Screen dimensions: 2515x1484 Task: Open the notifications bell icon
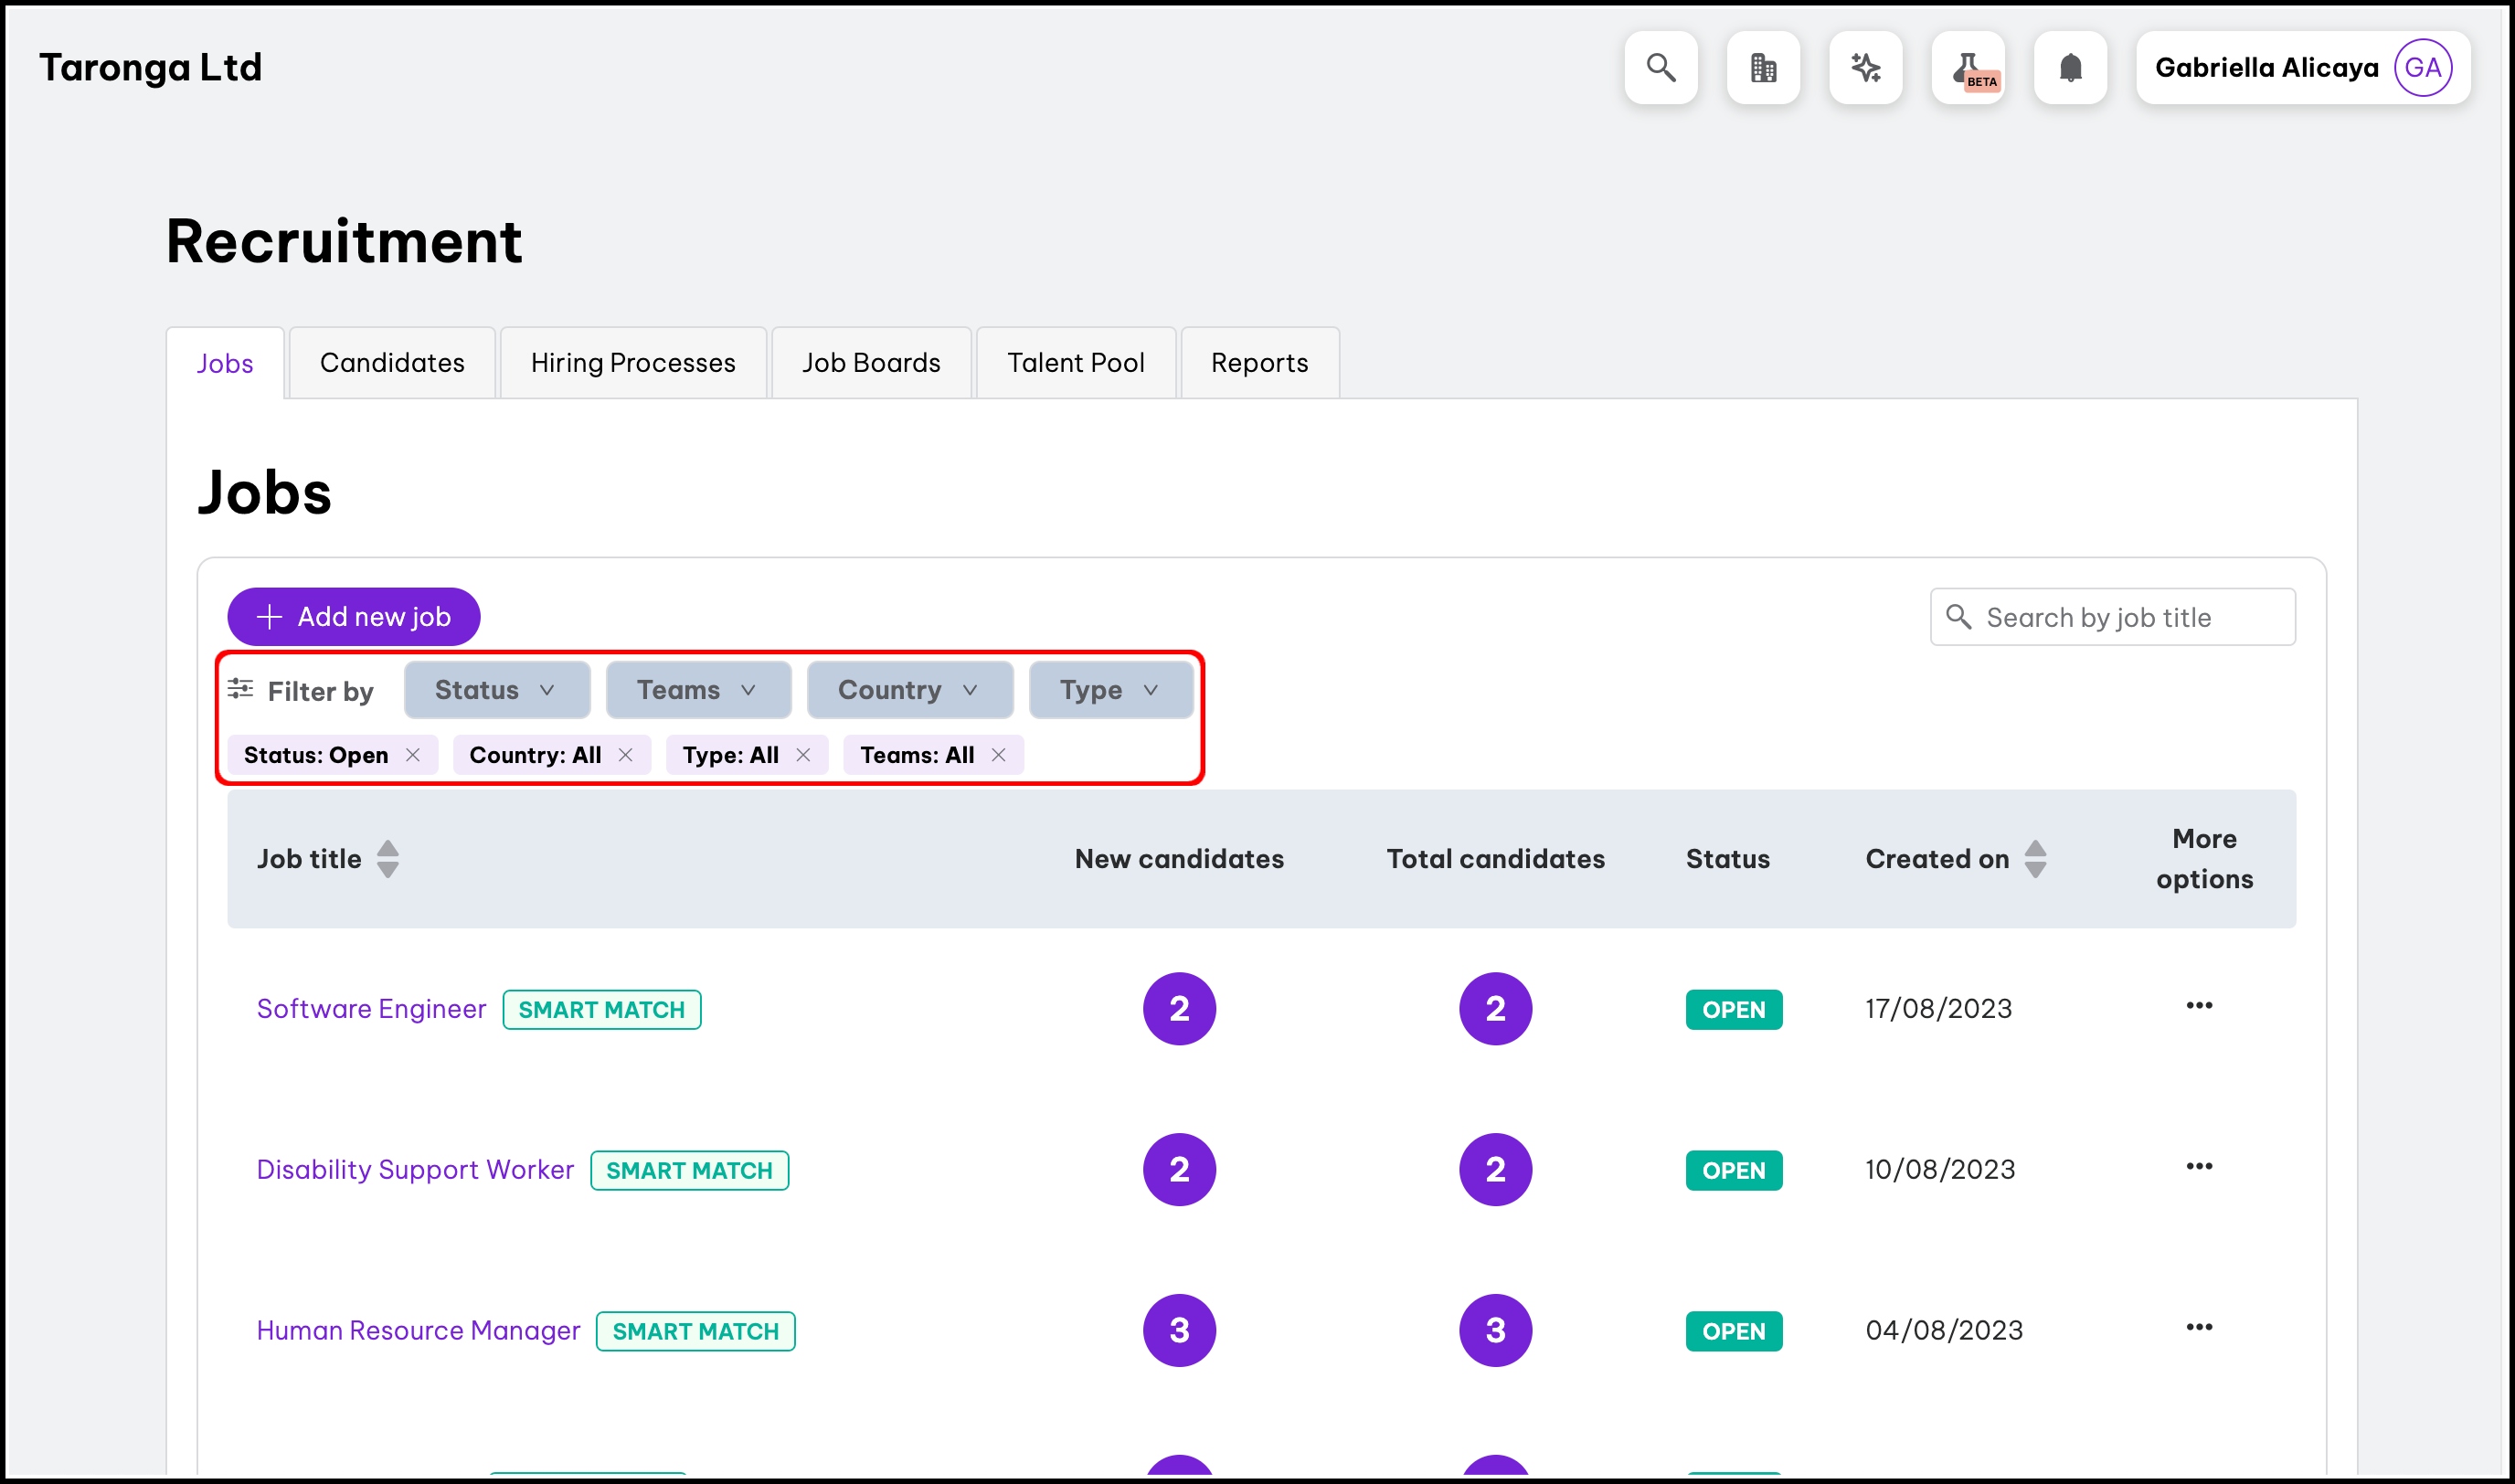[x=2070, y=67]
